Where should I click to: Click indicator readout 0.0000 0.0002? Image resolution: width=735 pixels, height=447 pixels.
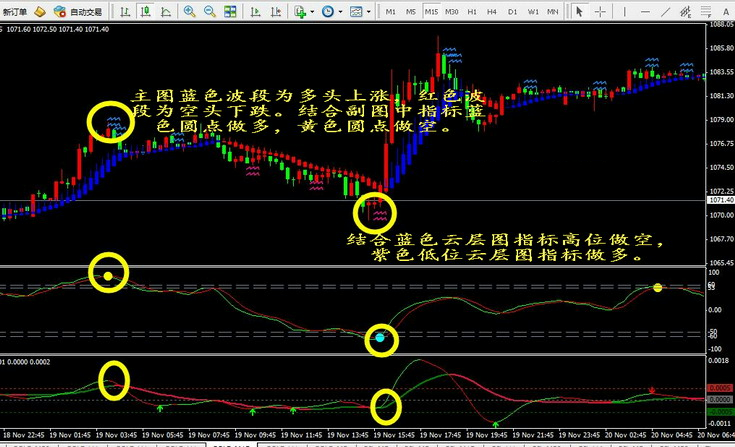[29, 362]
